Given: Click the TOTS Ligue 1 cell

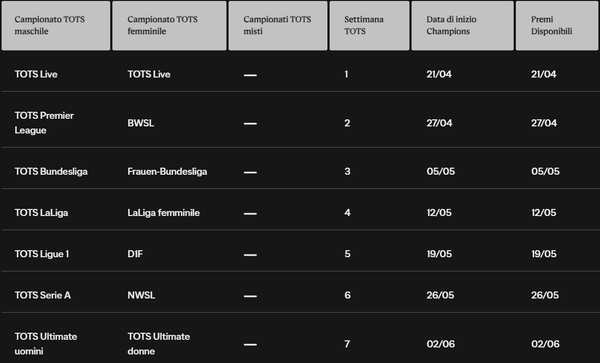Looking at the screenshot, I should [42, 254].
